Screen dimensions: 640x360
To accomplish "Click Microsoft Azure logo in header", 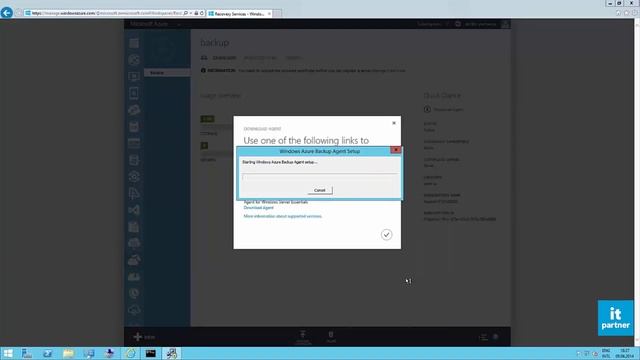I will [x=149, y=24].
